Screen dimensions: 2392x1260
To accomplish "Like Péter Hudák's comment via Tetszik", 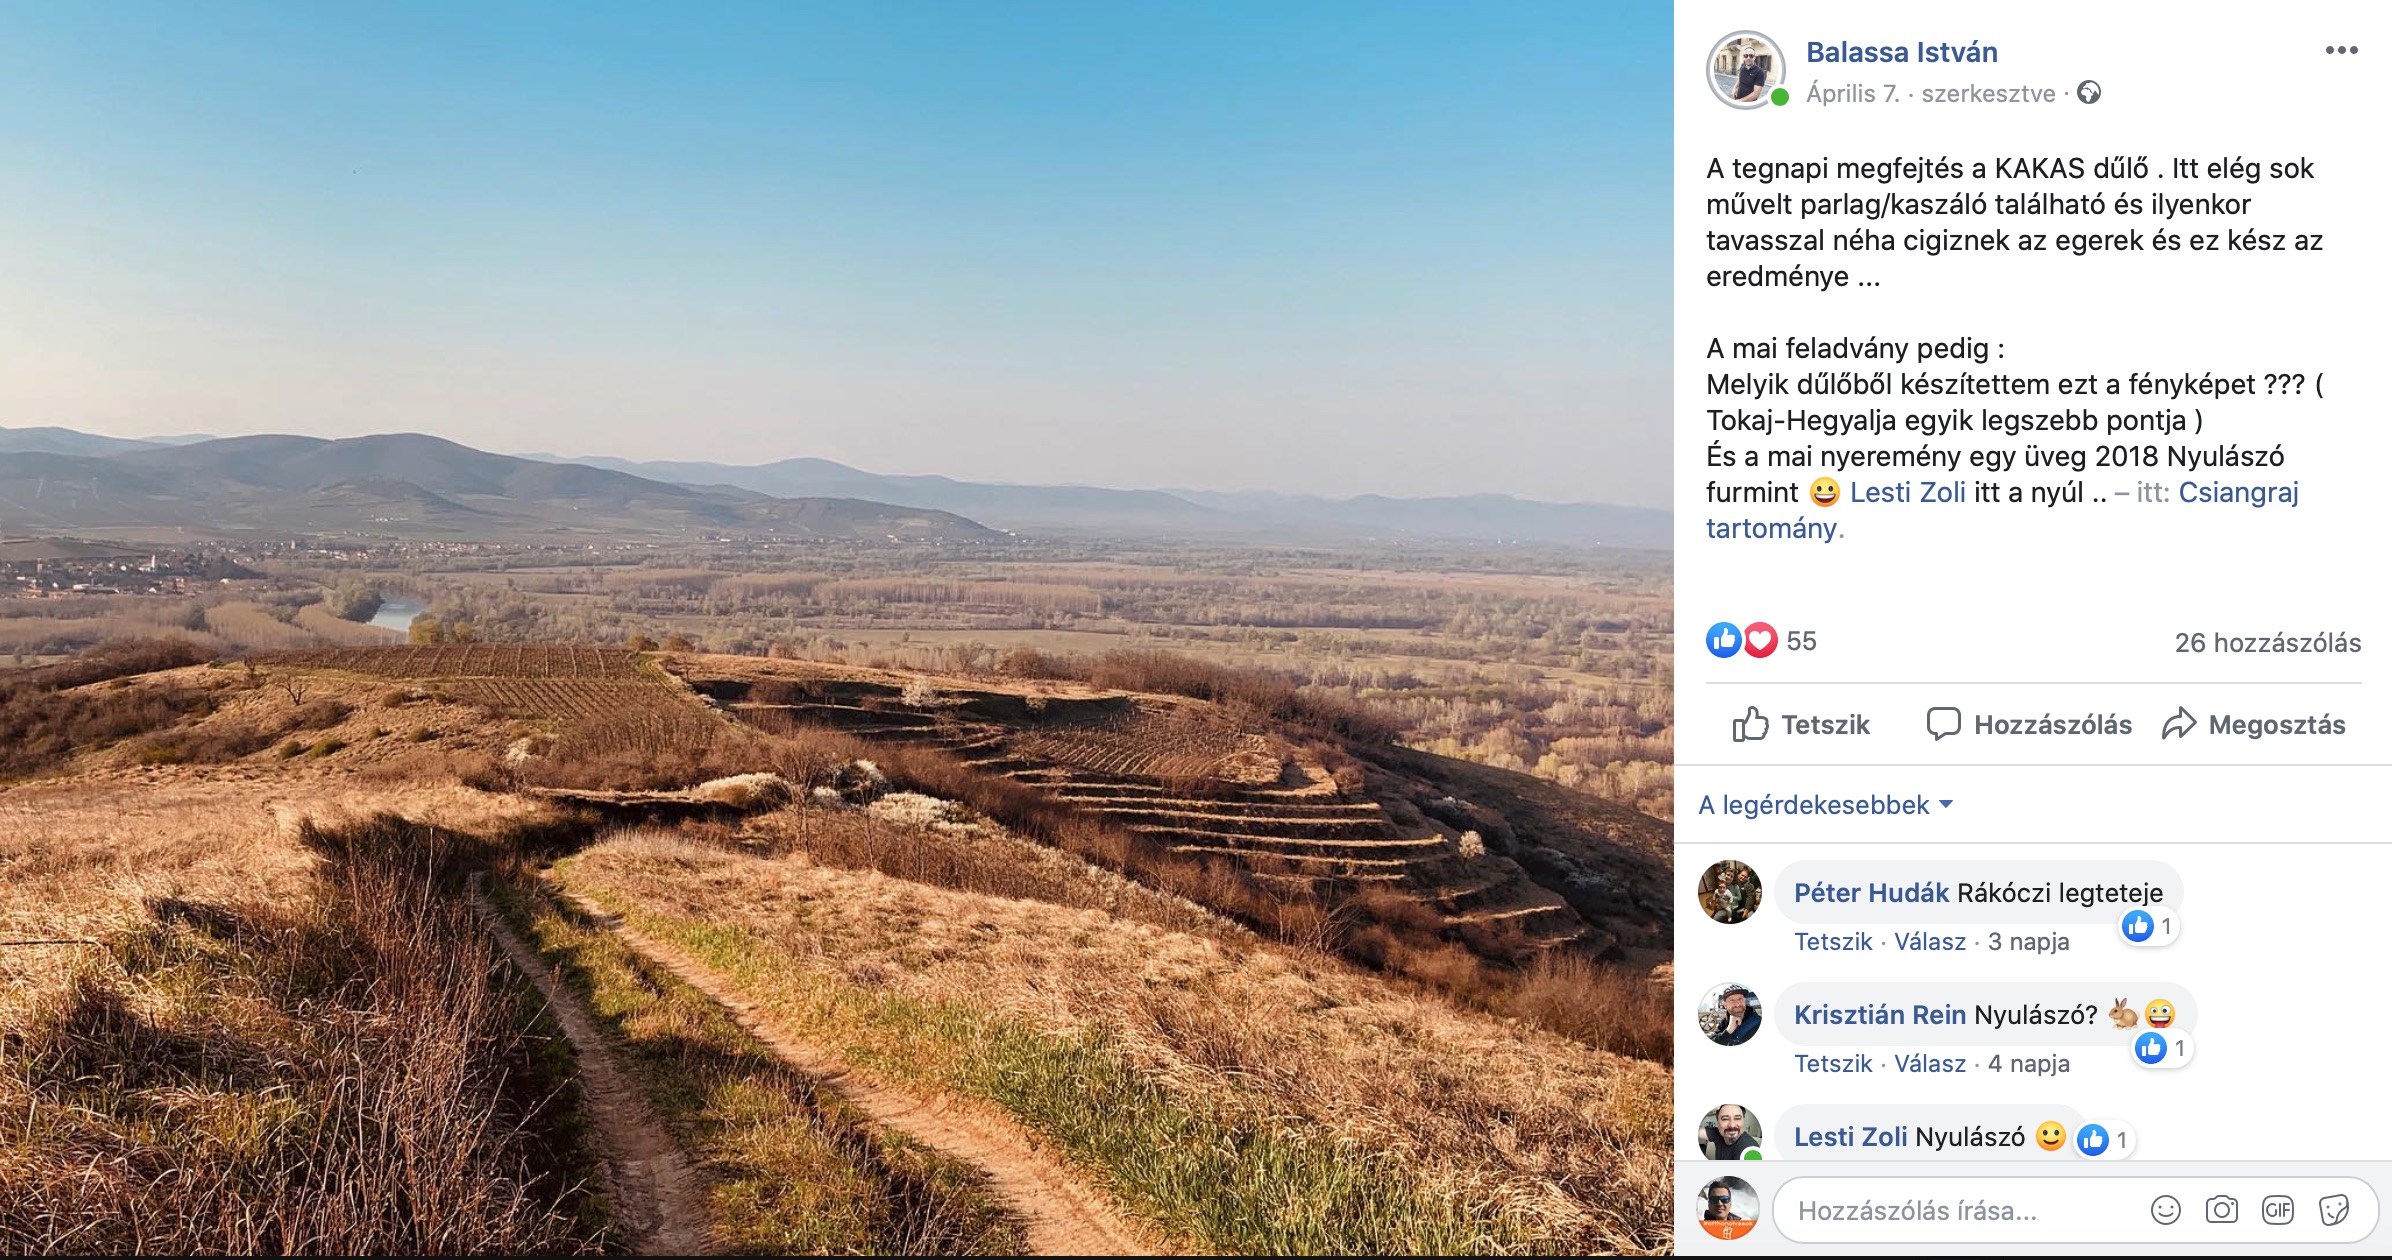I will pos(1832,941).
